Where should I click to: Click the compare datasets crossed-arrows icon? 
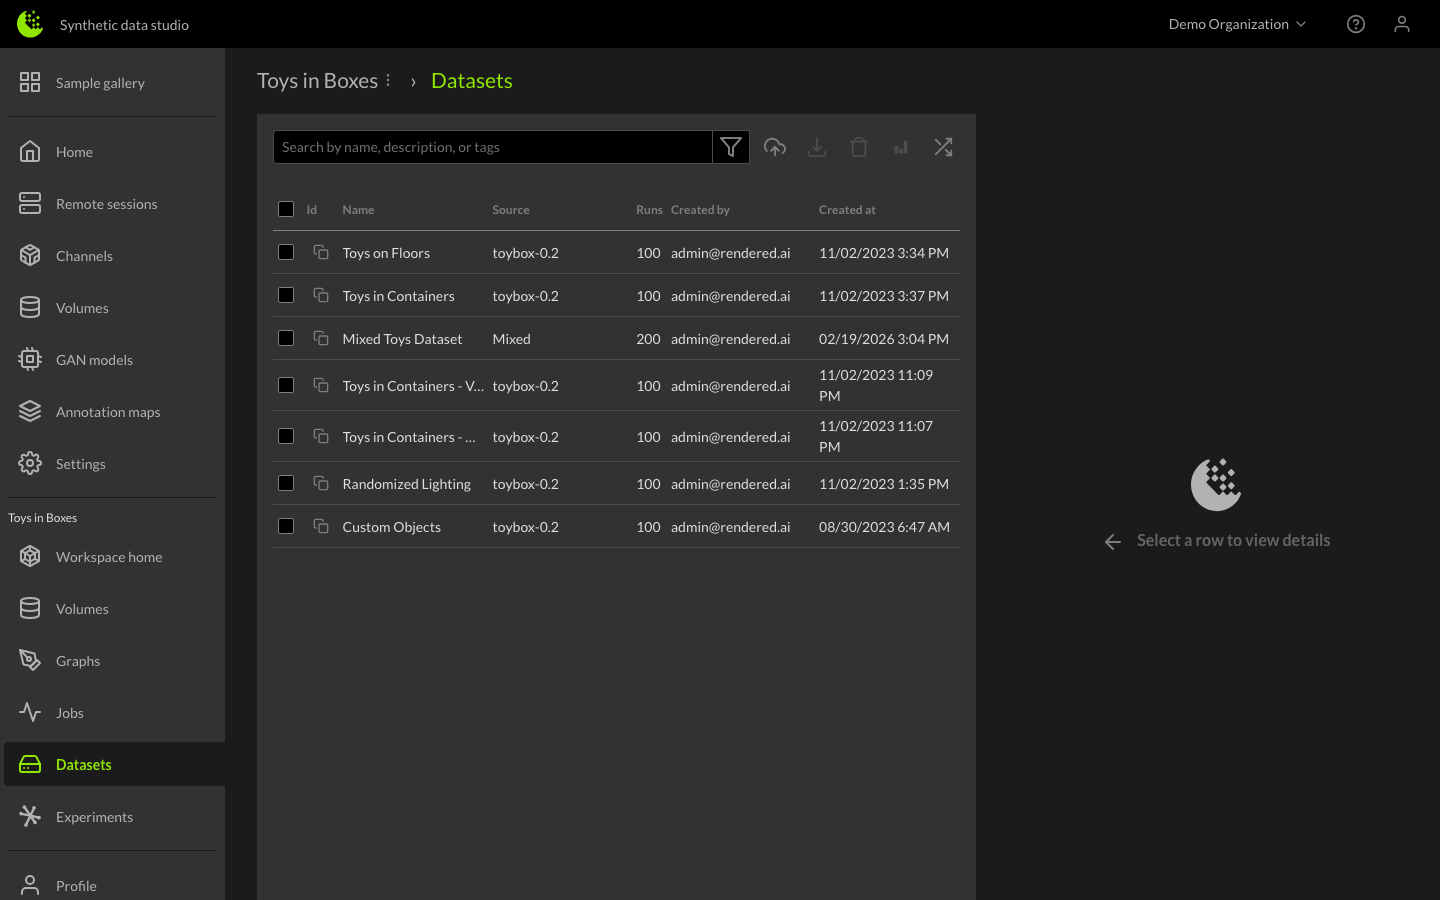pyautogui.click(x=943, y=147)
